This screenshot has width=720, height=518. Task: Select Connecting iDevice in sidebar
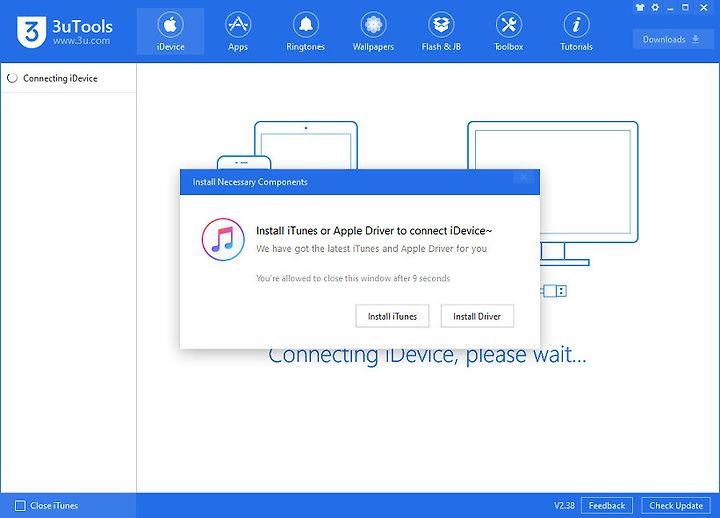click(x=68, y=78)
